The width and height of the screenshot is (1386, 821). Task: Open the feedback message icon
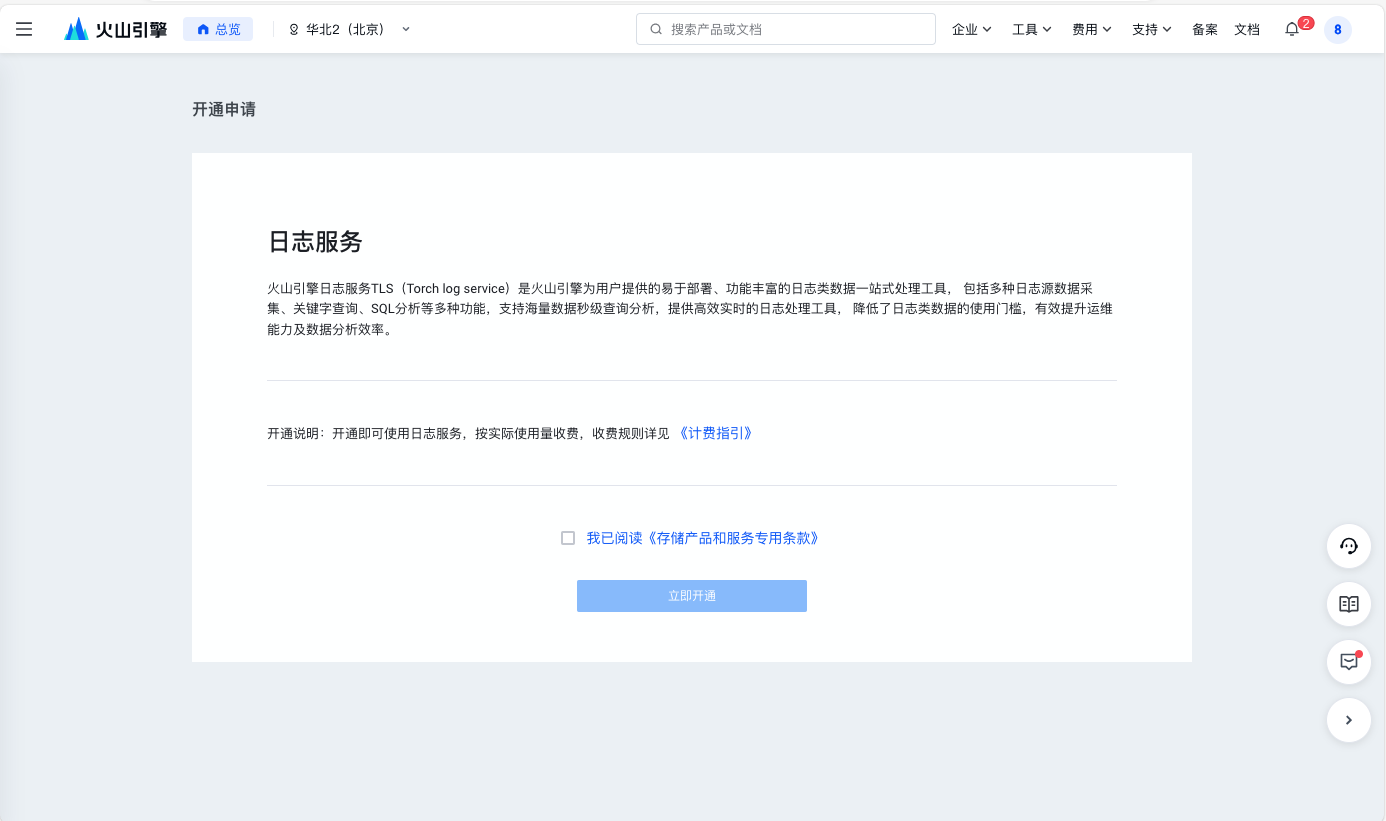1348,662
